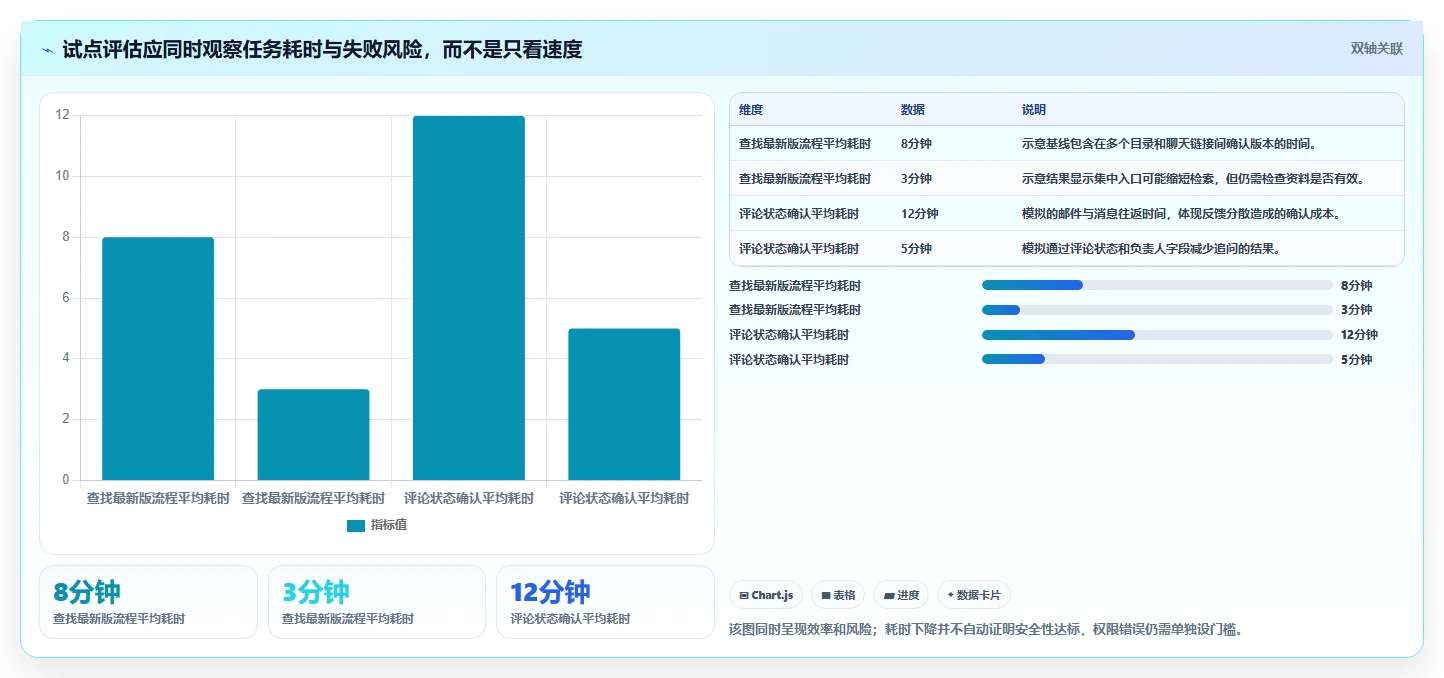Click x-axis label beneath the 3-value bar

(x=313, y=498)
